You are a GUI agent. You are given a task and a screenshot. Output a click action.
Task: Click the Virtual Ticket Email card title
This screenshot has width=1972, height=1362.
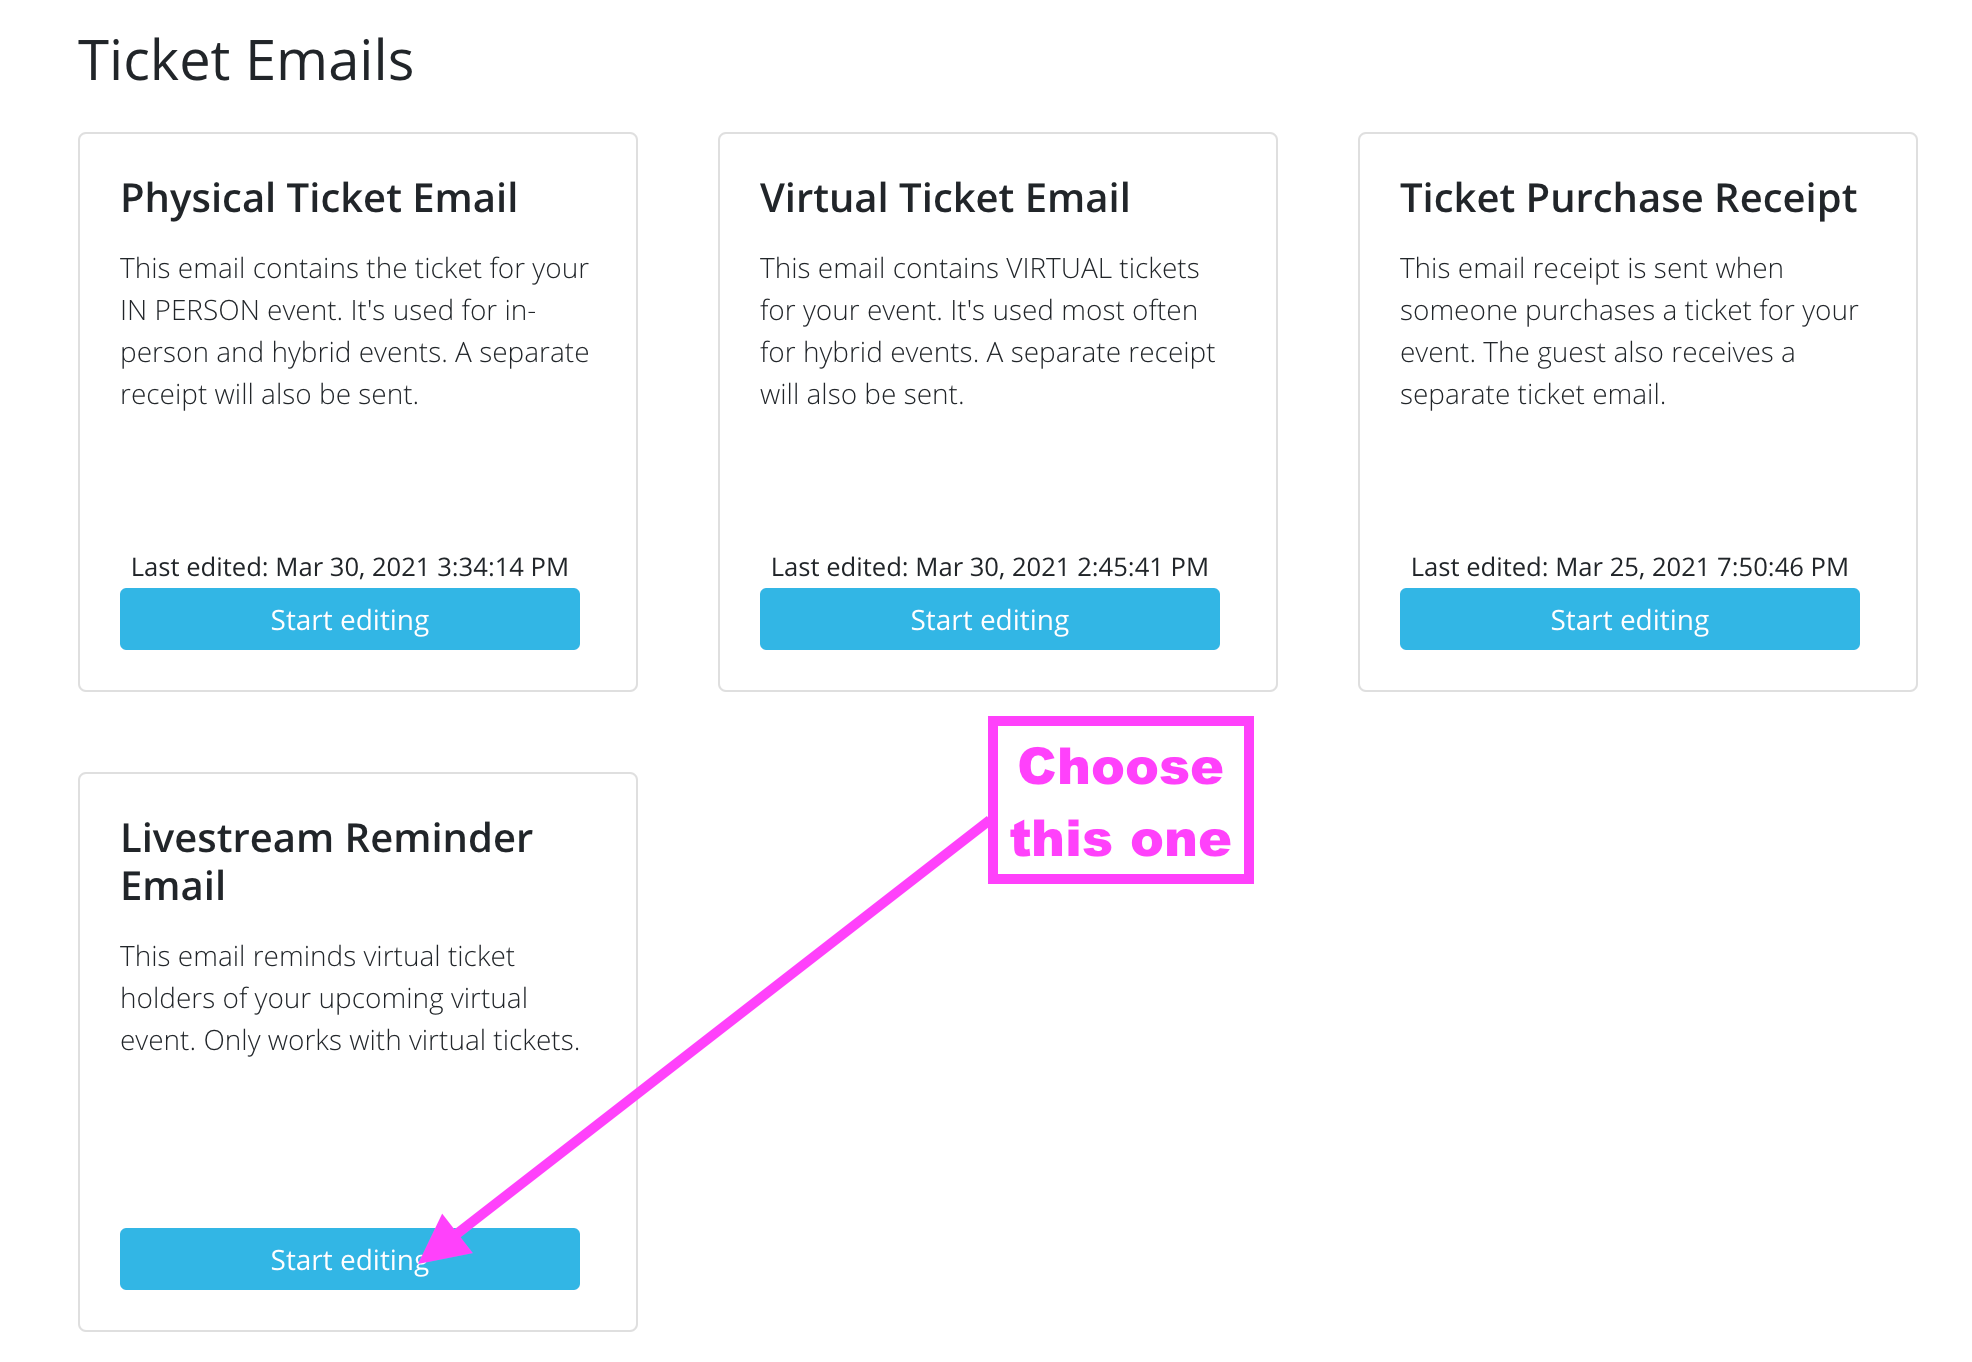click(945, 198)
